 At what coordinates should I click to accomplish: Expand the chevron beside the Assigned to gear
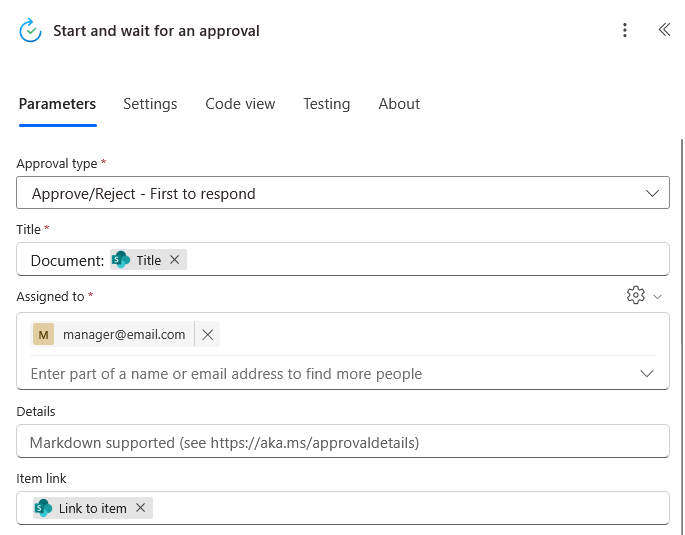click(x=657, y=297)
